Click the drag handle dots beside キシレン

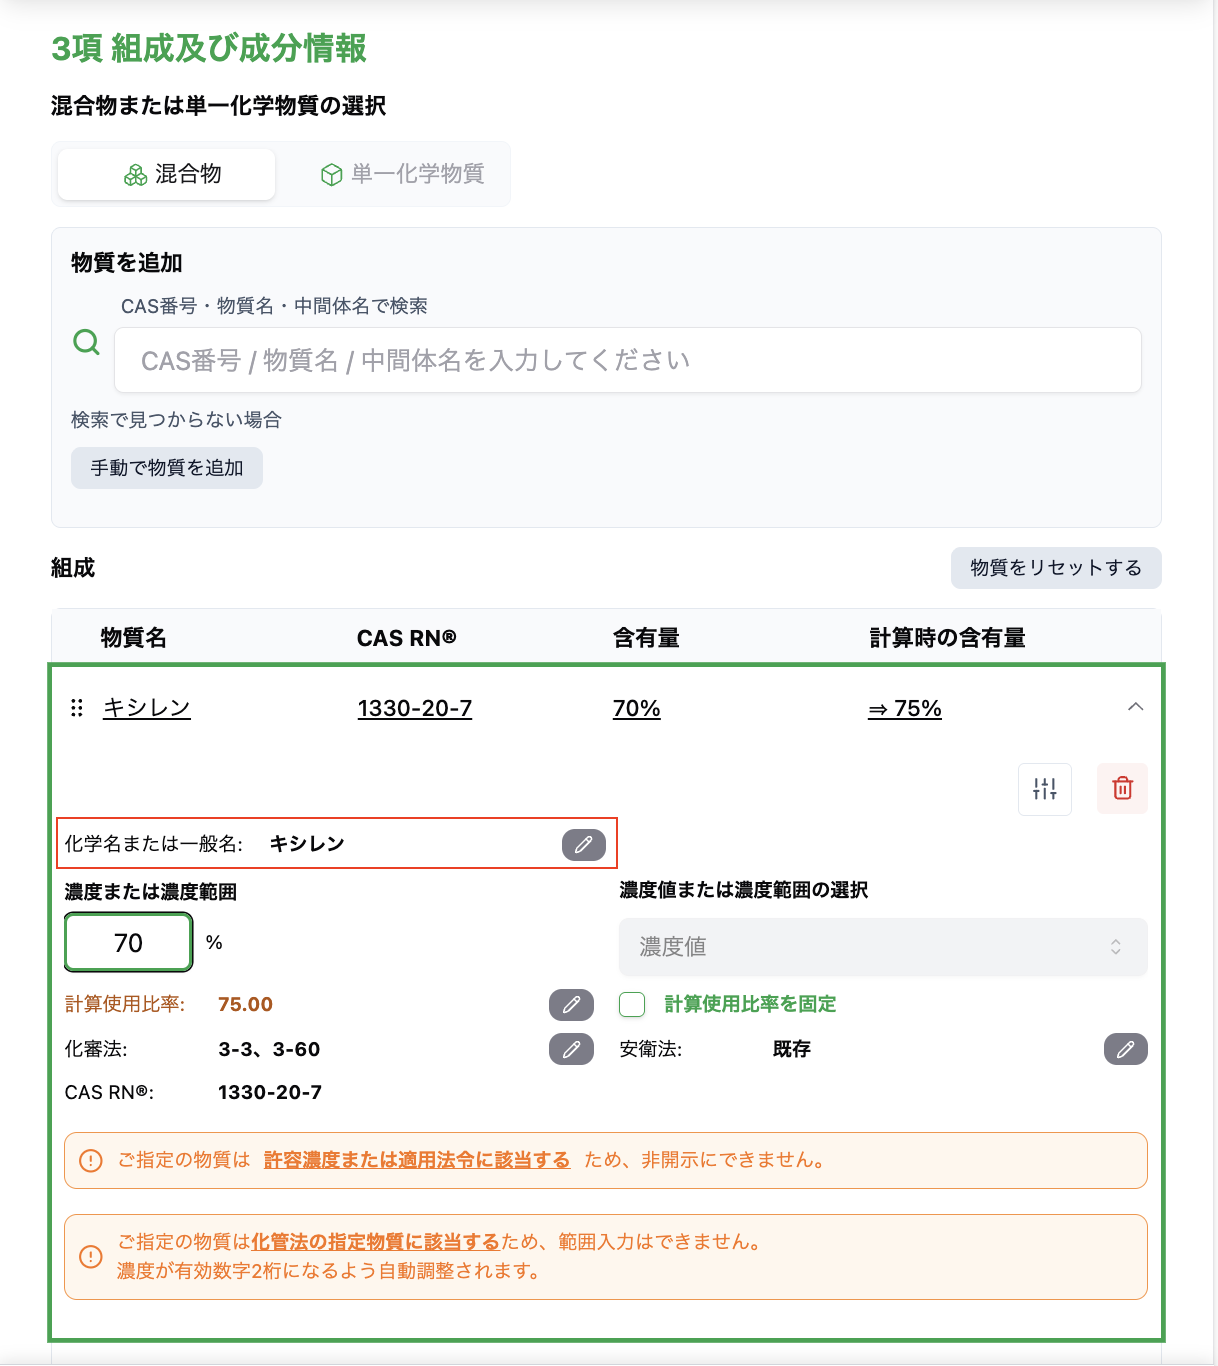pos(75,708)
